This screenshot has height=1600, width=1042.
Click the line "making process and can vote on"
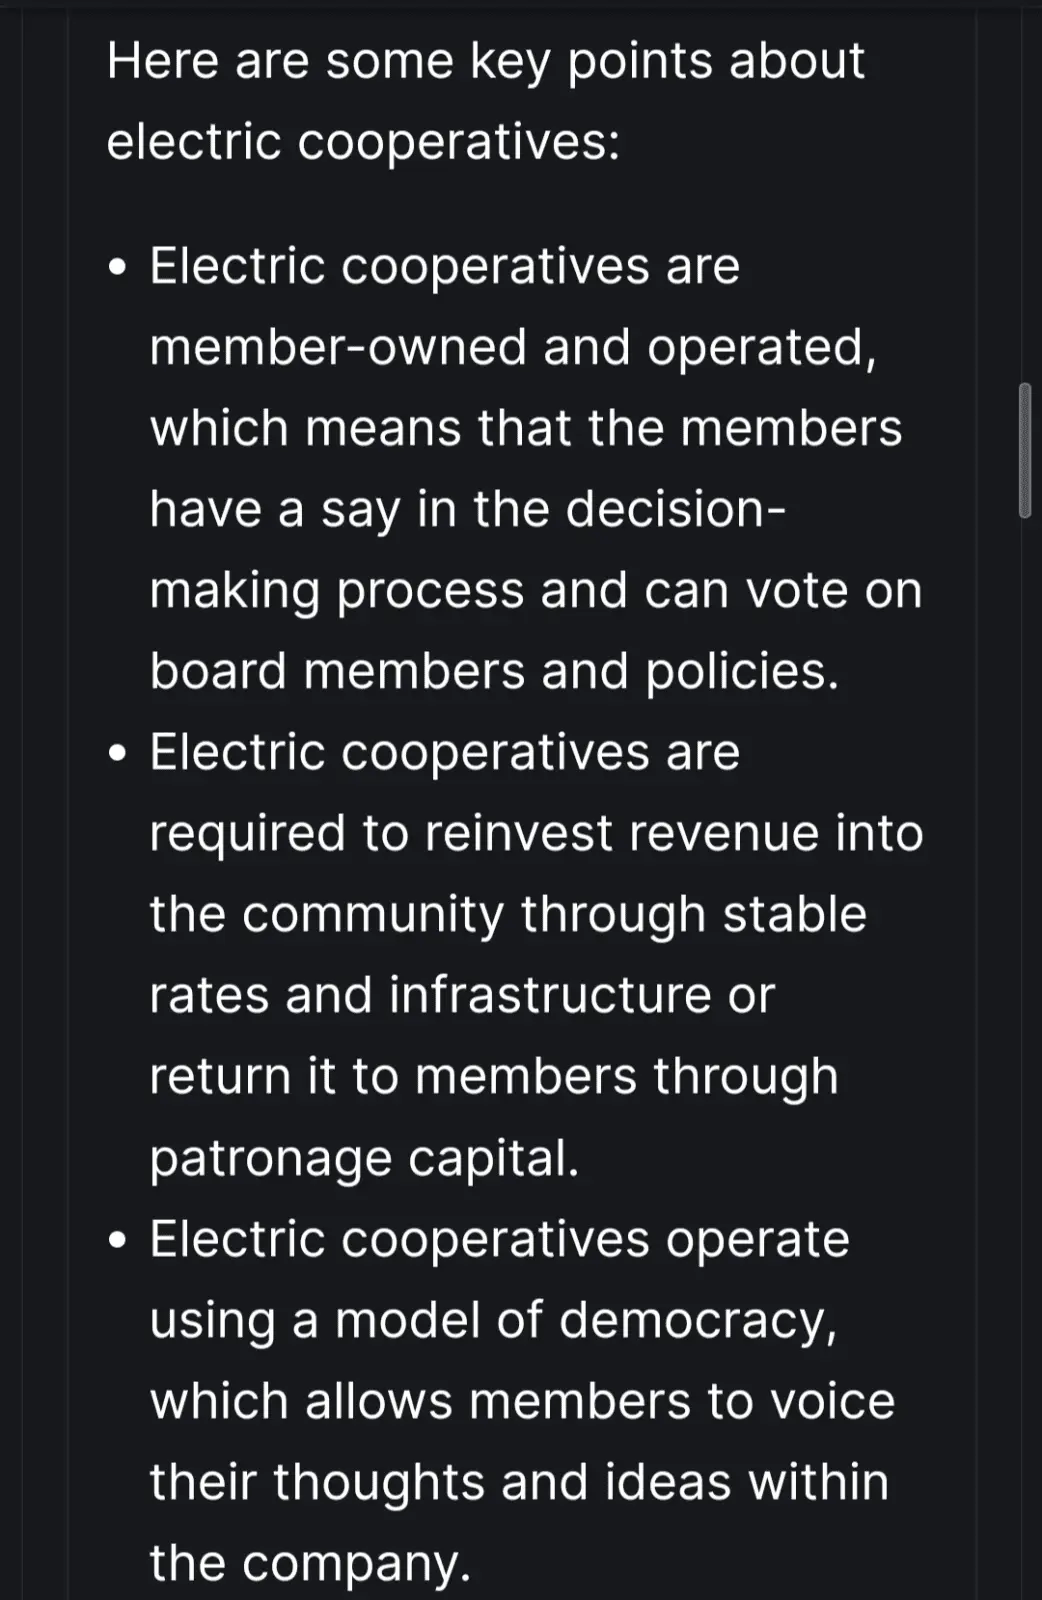coord(535,590)
